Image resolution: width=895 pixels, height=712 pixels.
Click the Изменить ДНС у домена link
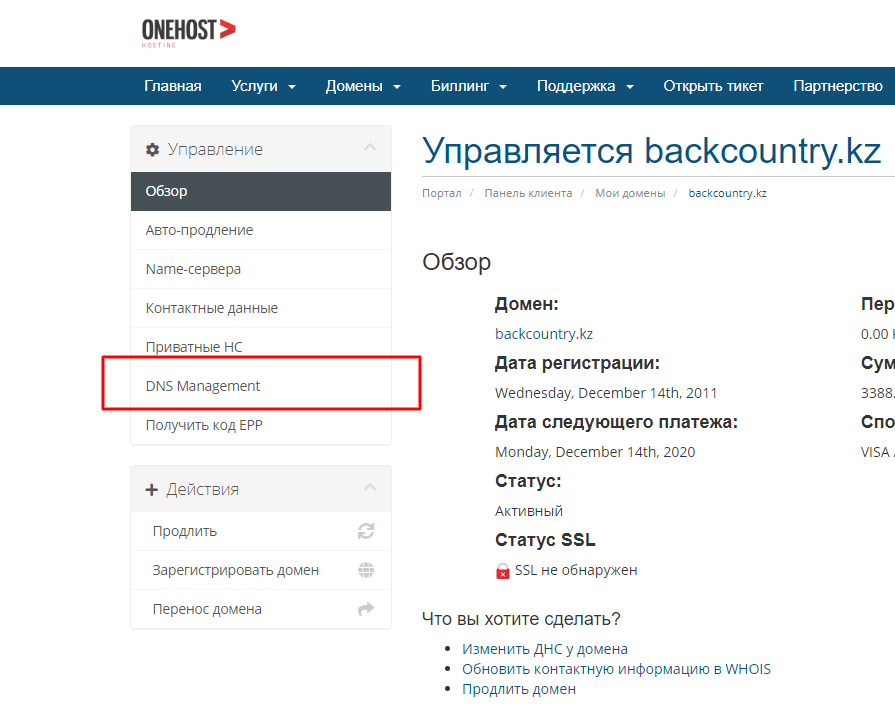coord(545,649)
